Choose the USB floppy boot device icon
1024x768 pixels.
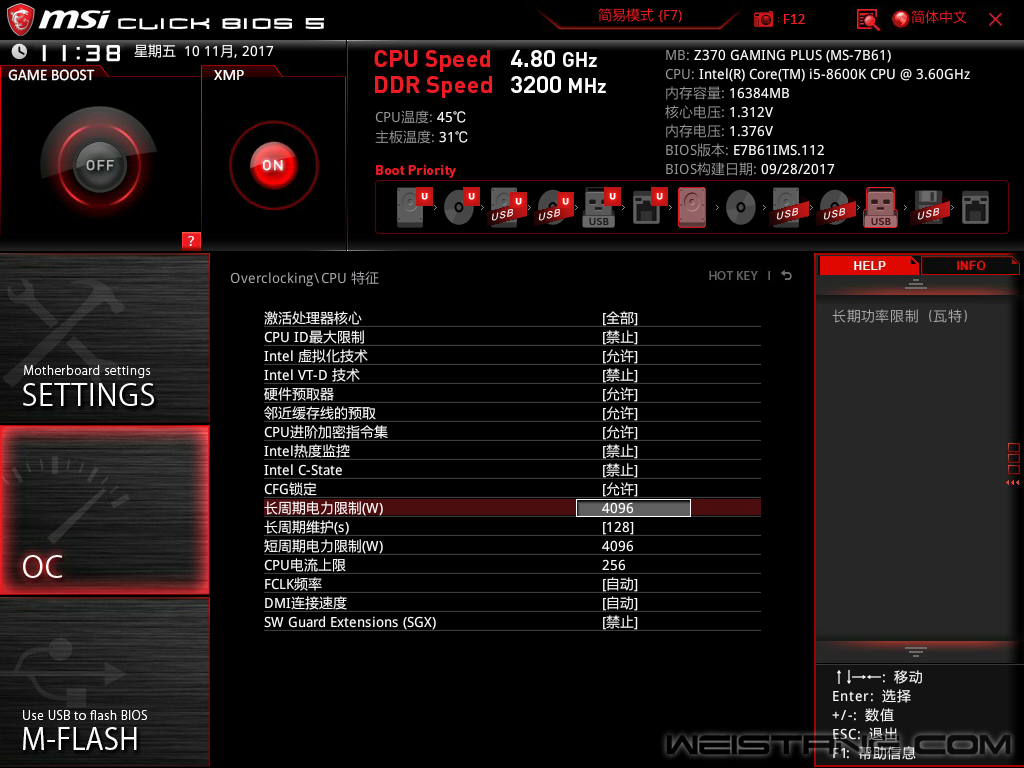coord(928,208)
